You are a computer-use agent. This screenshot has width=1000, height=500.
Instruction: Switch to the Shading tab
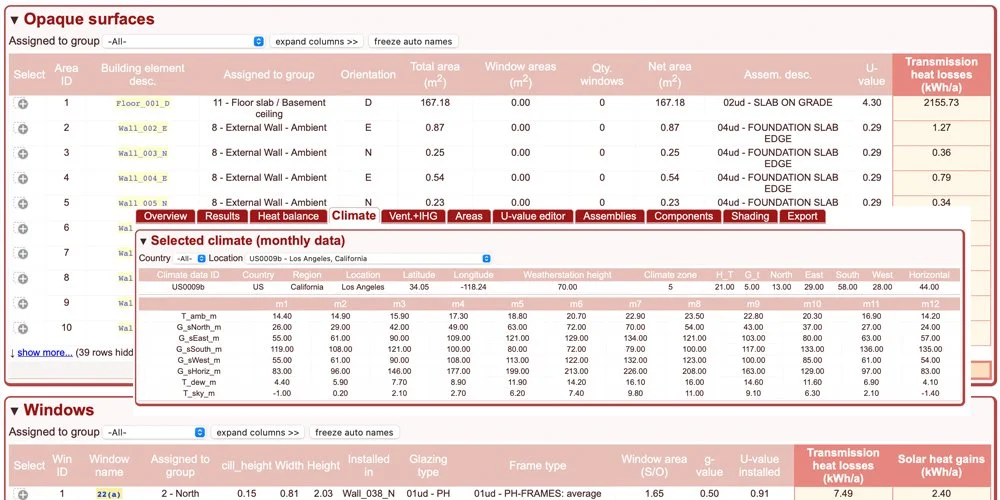pyautogui.click(x=750, y=216)
